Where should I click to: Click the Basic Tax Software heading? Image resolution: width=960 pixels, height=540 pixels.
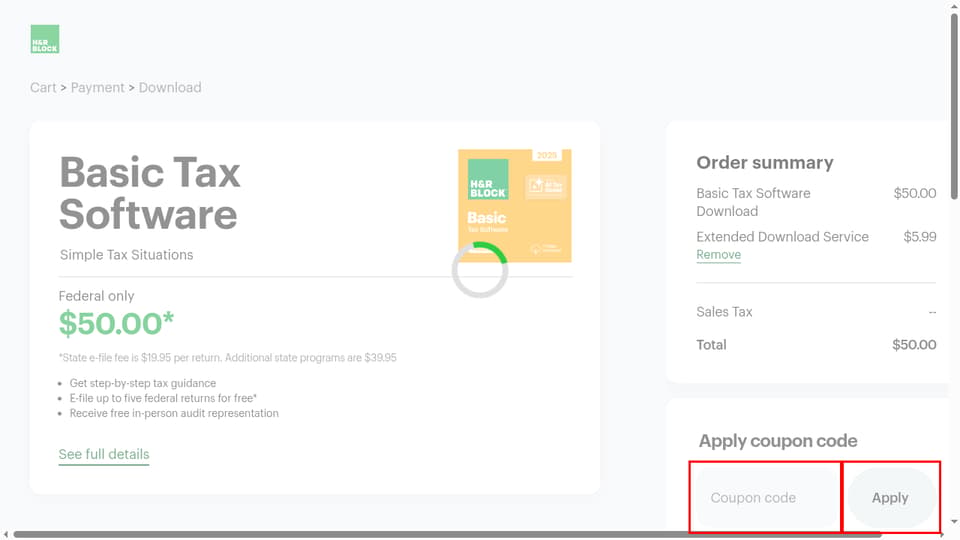(150, 193)
